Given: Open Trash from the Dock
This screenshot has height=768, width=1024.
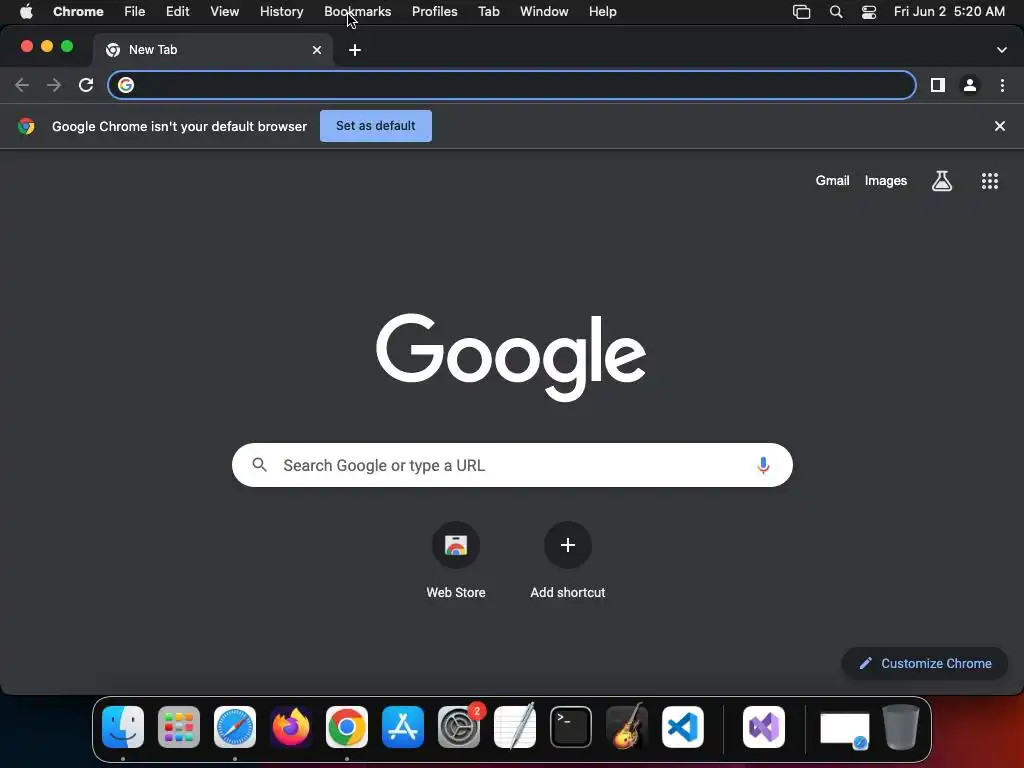Looking at the screenshot, I should click(x=901, y=727).
